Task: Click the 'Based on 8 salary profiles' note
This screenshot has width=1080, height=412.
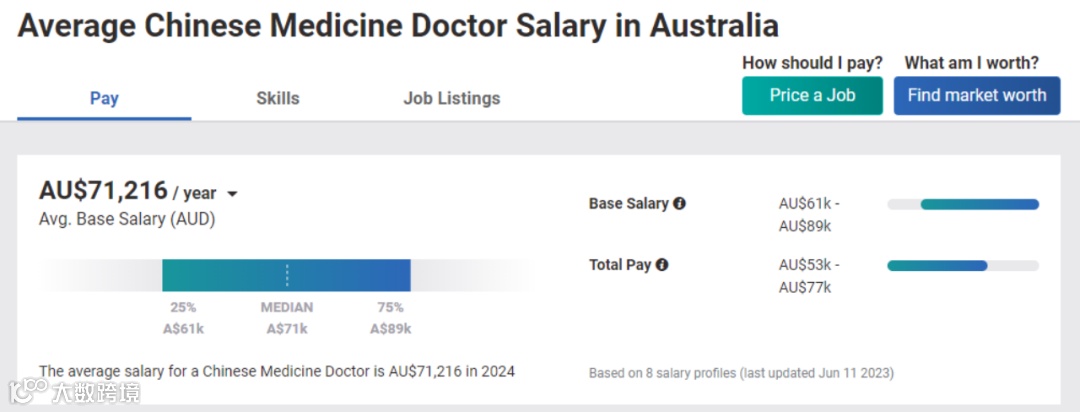Action: (741, 373)
